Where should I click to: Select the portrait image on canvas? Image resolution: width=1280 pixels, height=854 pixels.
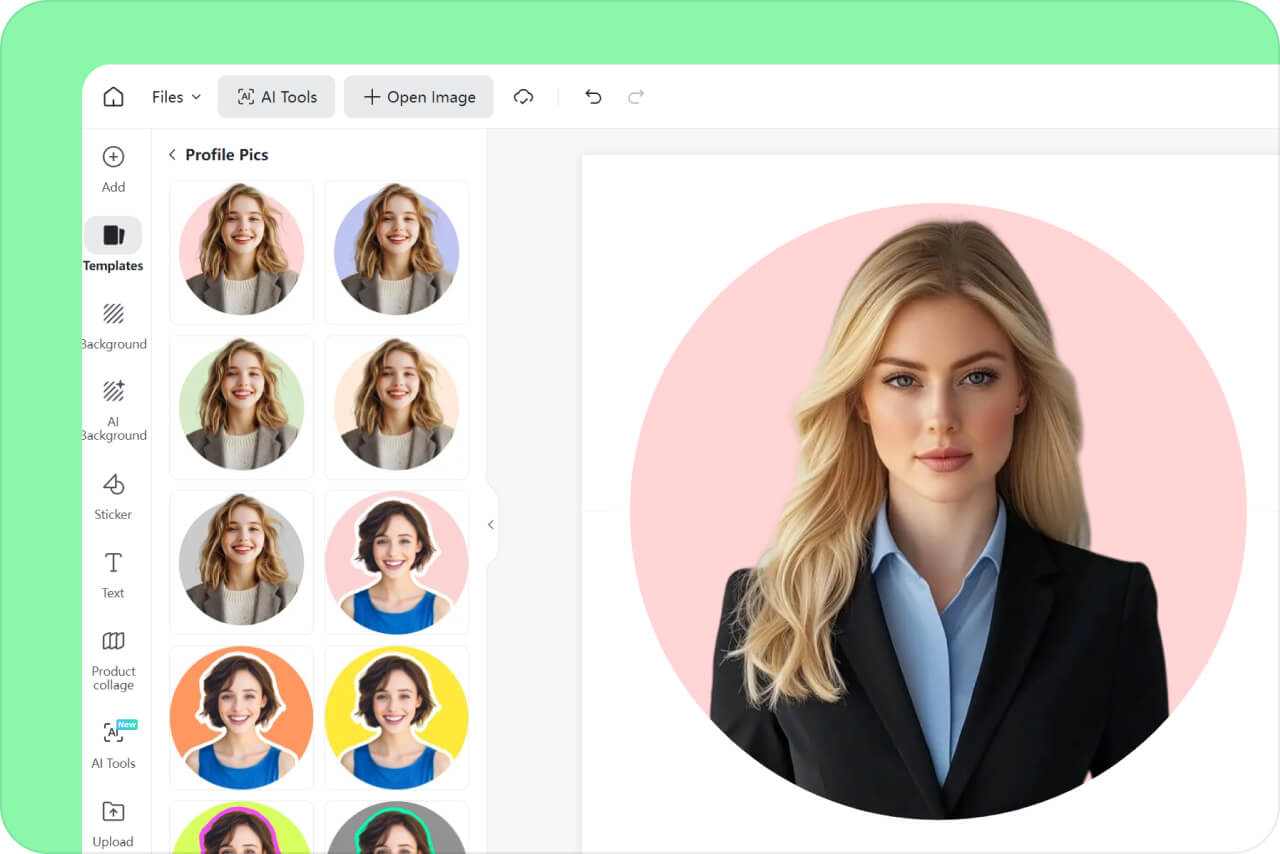click(938, 511)
